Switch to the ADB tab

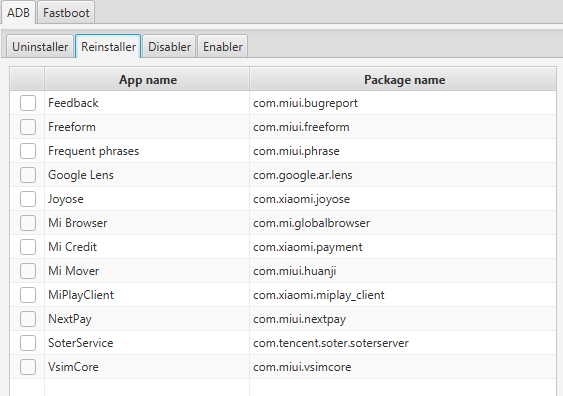[18, 13]
